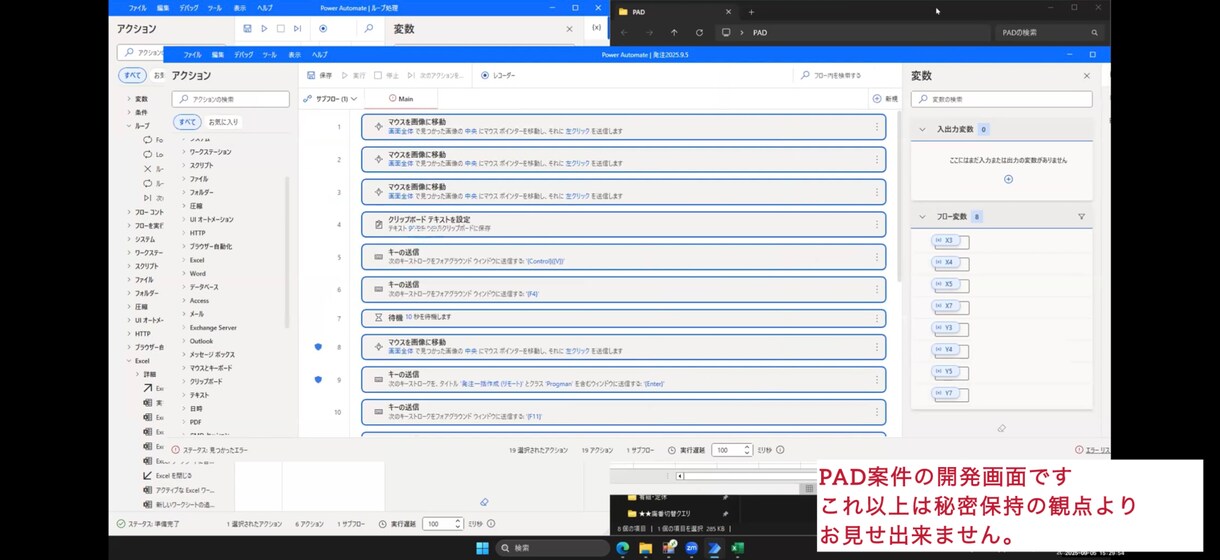Click the アクションの検索 search box

coord(229,99)
